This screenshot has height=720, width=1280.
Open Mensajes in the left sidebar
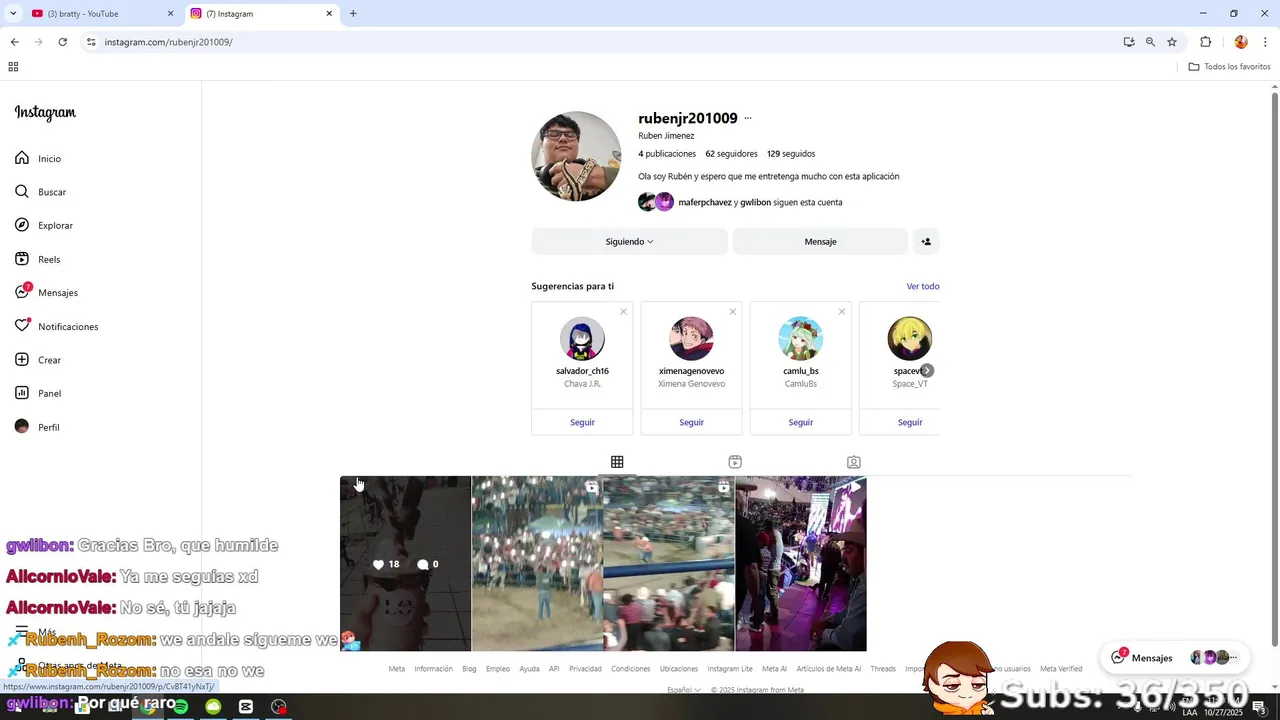tap(46, 292)
